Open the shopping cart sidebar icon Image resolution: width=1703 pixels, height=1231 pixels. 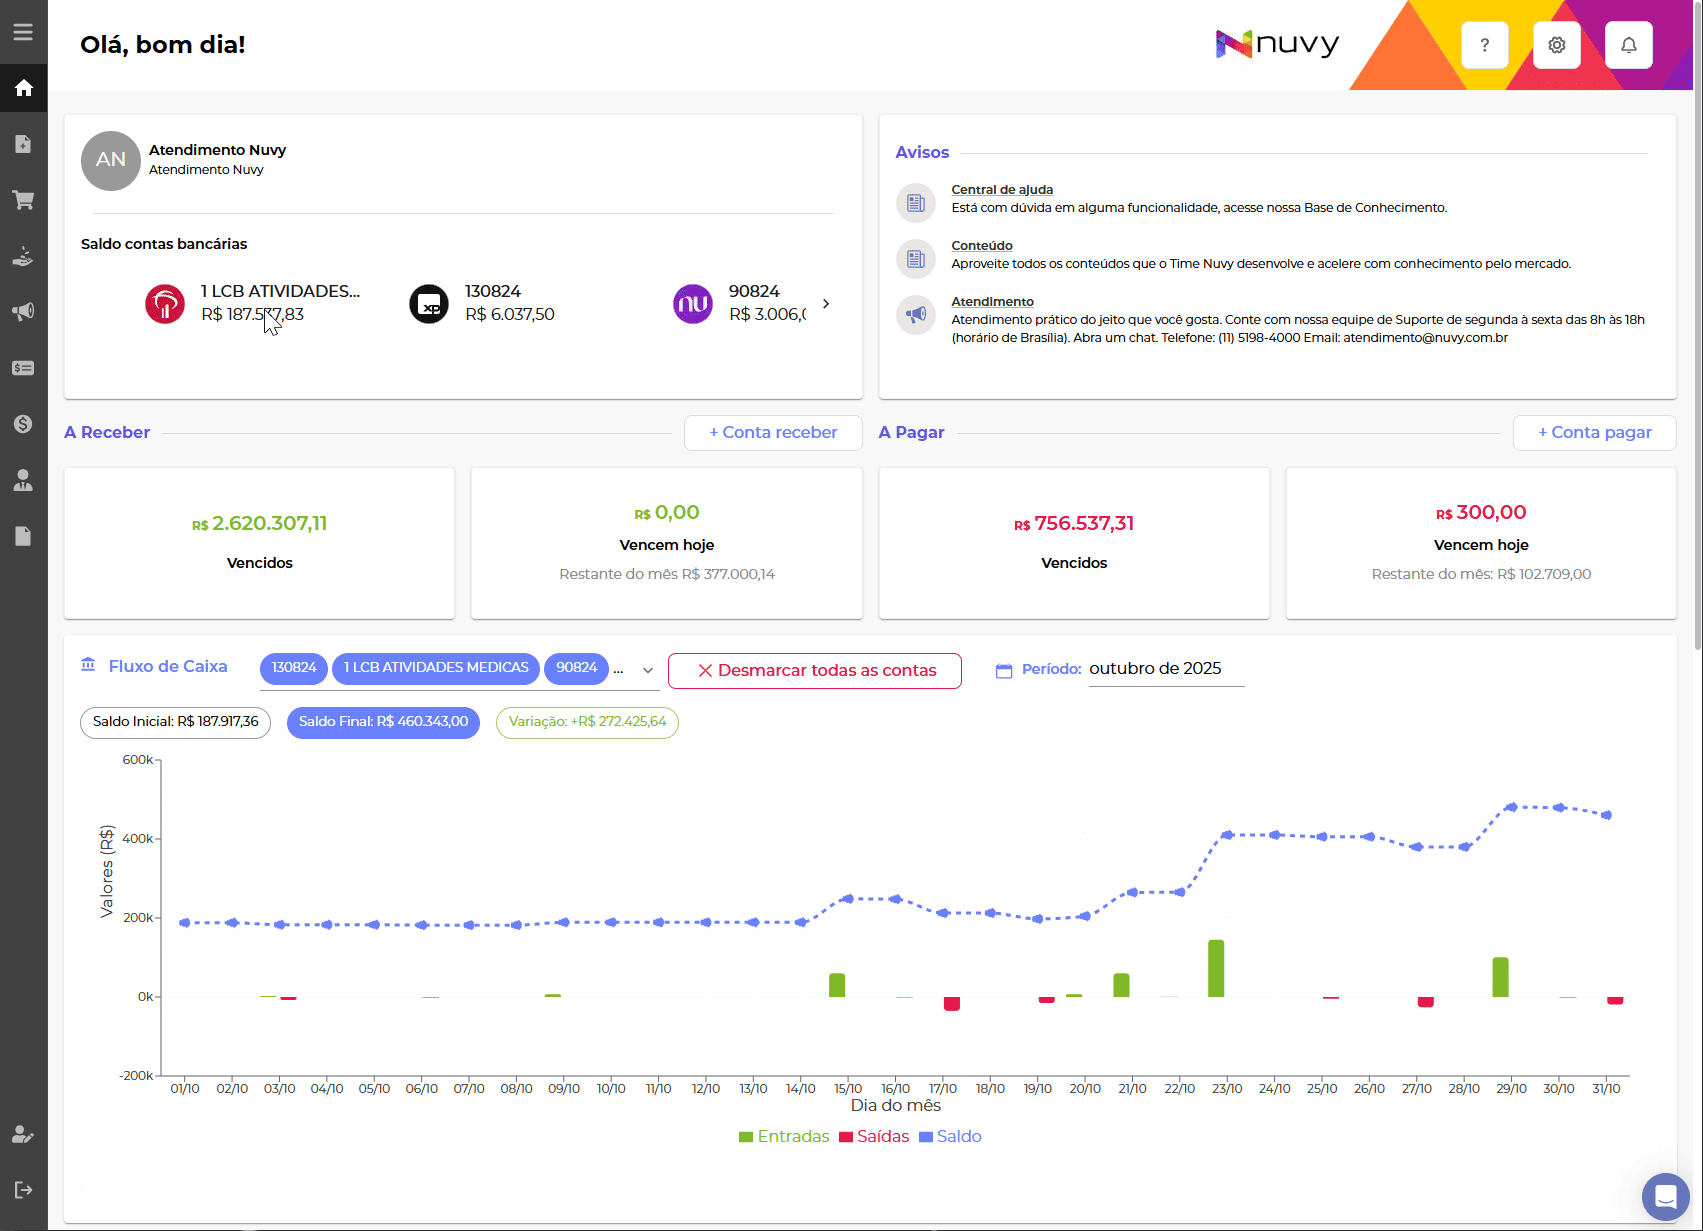[23, 200]
